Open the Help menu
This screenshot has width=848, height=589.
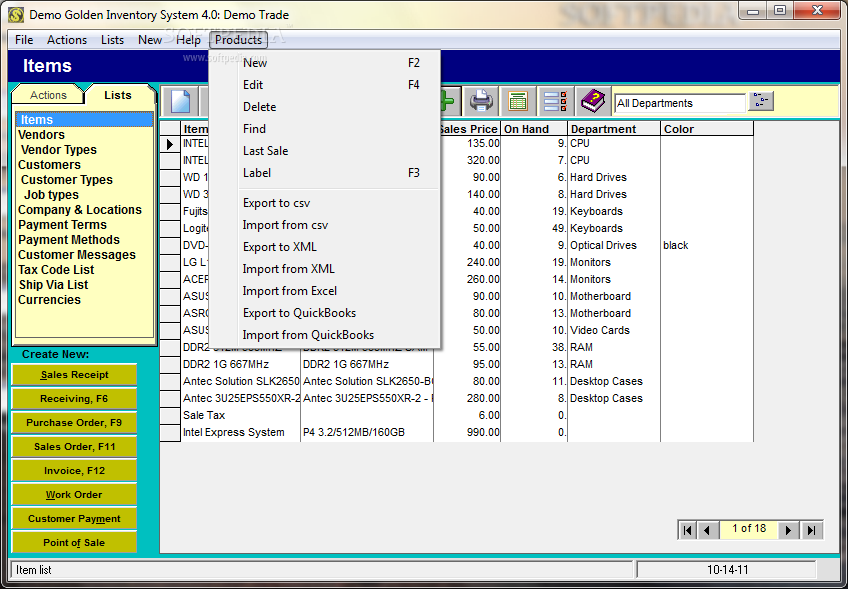pos(188,40)
